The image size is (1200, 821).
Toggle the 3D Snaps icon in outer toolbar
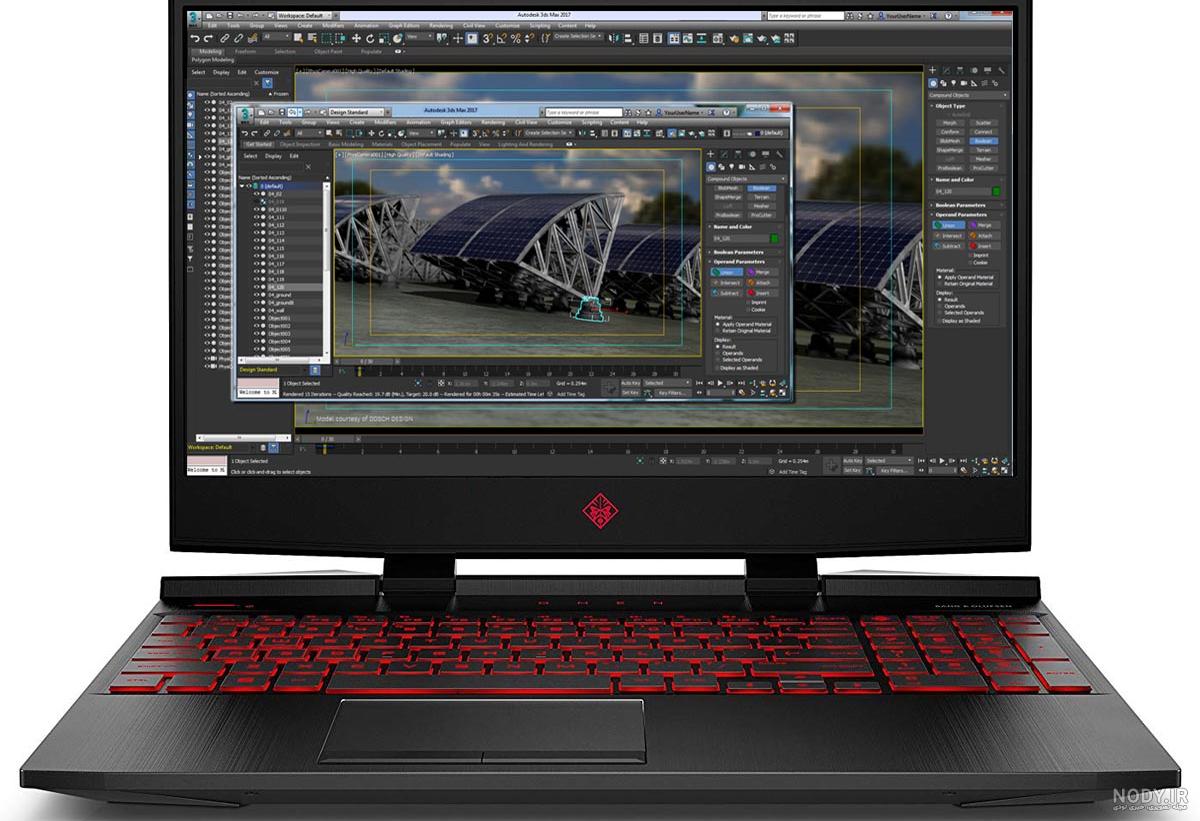point(488,38)
